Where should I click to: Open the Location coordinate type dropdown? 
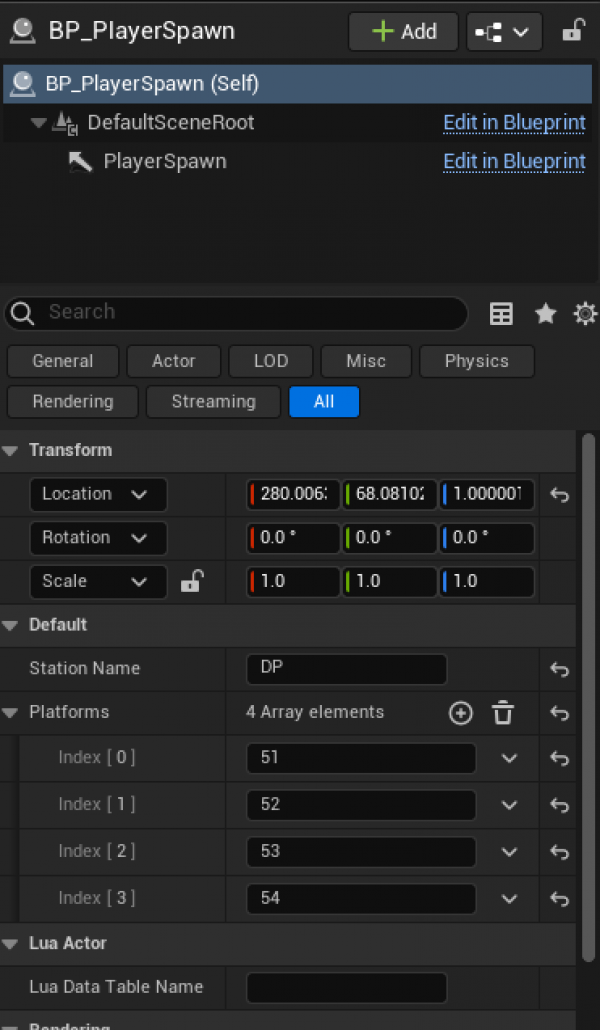click(98, 494)
